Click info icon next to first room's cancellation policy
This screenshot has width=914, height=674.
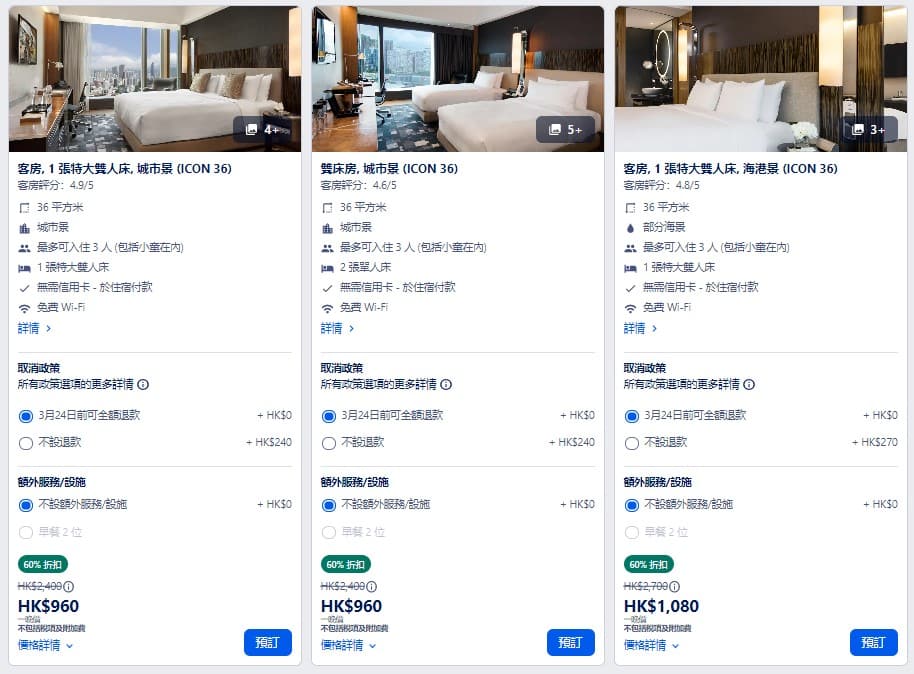[143, 384]
